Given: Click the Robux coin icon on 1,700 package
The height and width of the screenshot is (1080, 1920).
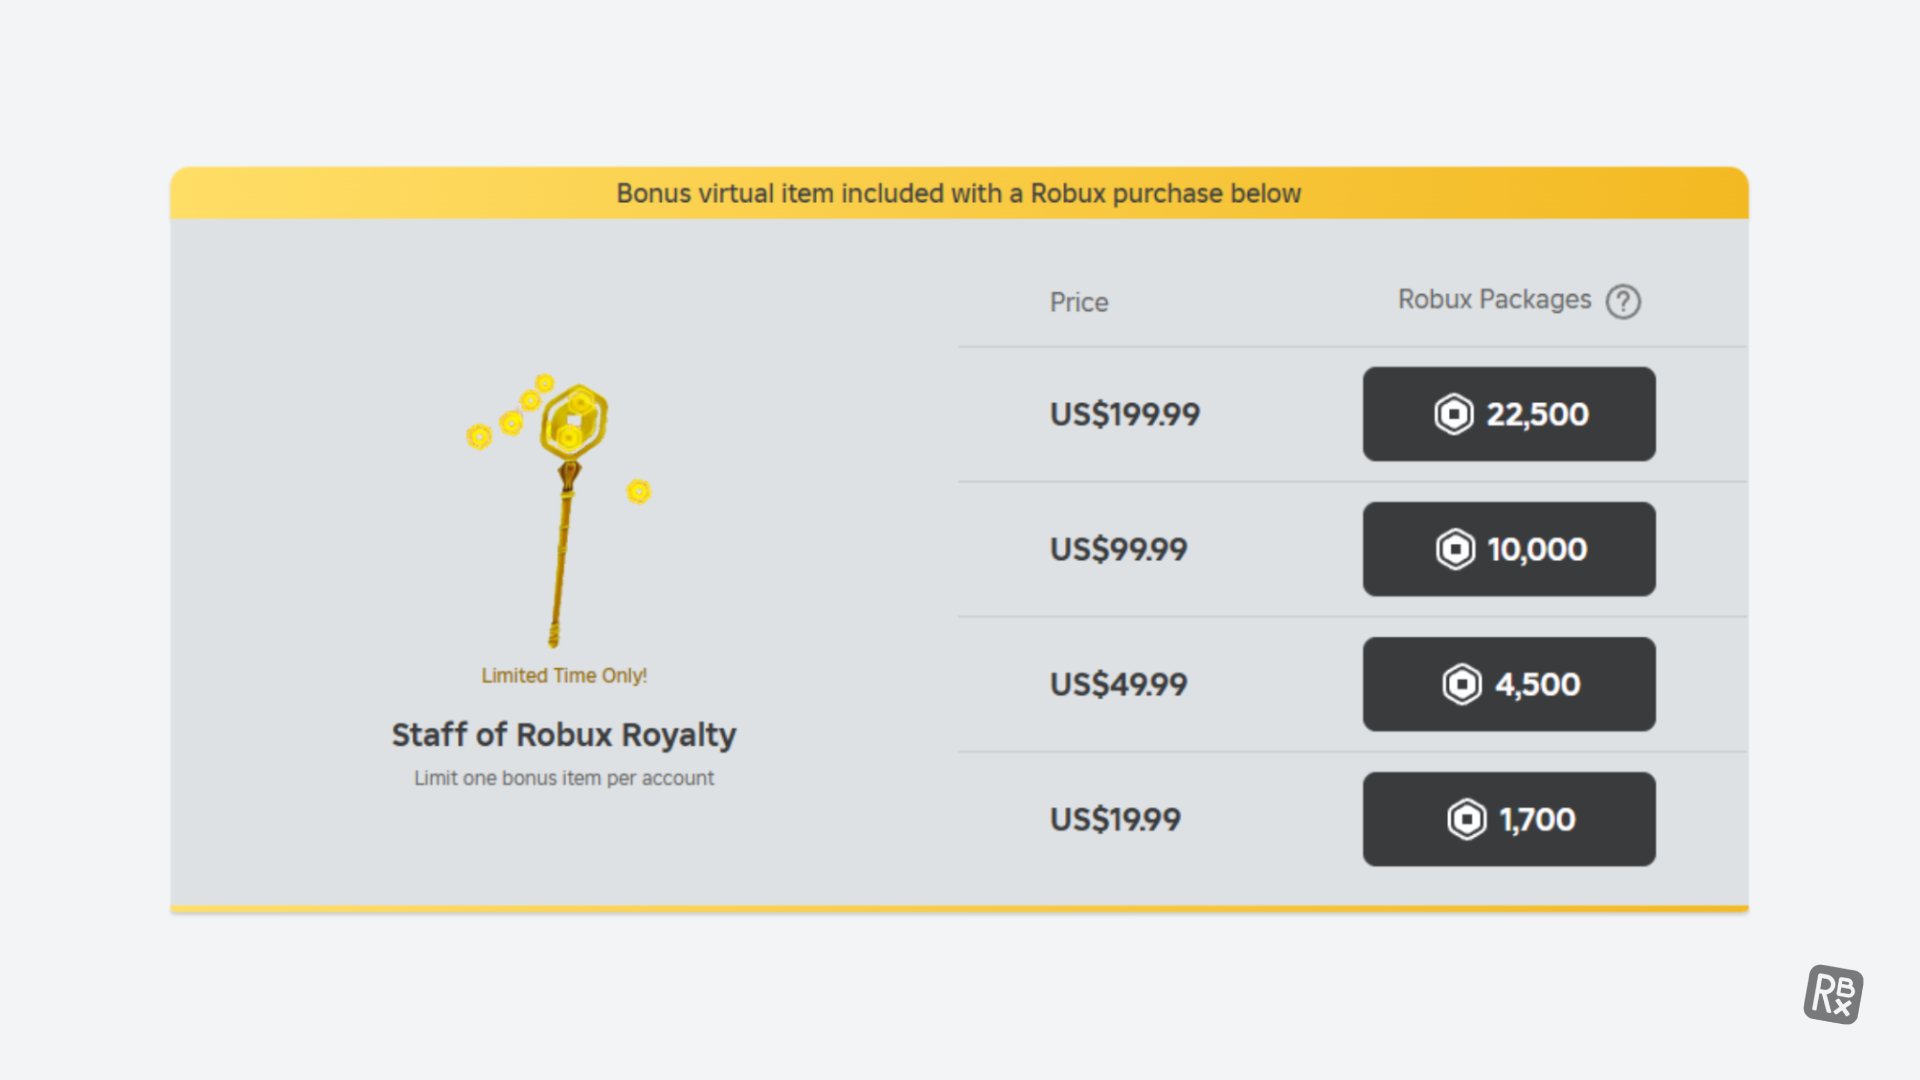Looking at the screenshot, I should click(1467, 819).
